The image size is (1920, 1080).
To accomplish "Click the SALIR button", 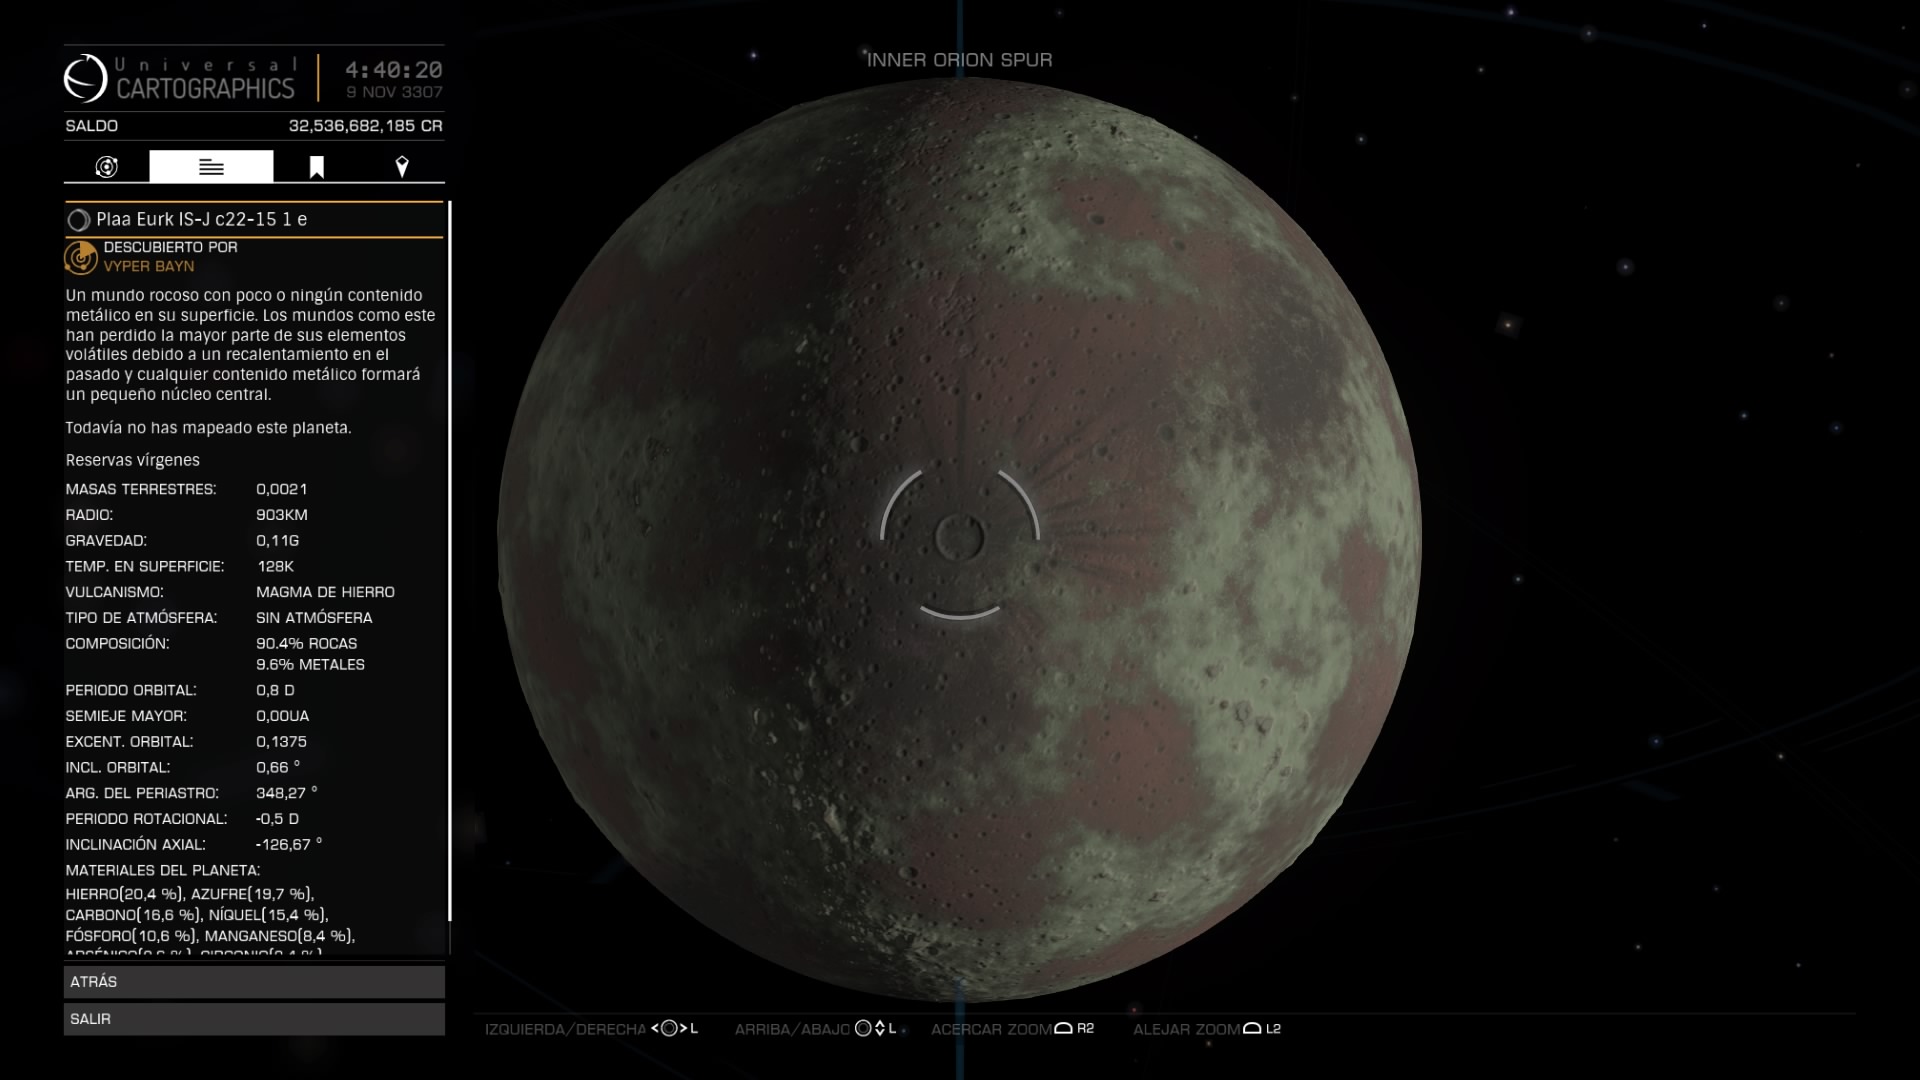I will tap(254, 1019).
